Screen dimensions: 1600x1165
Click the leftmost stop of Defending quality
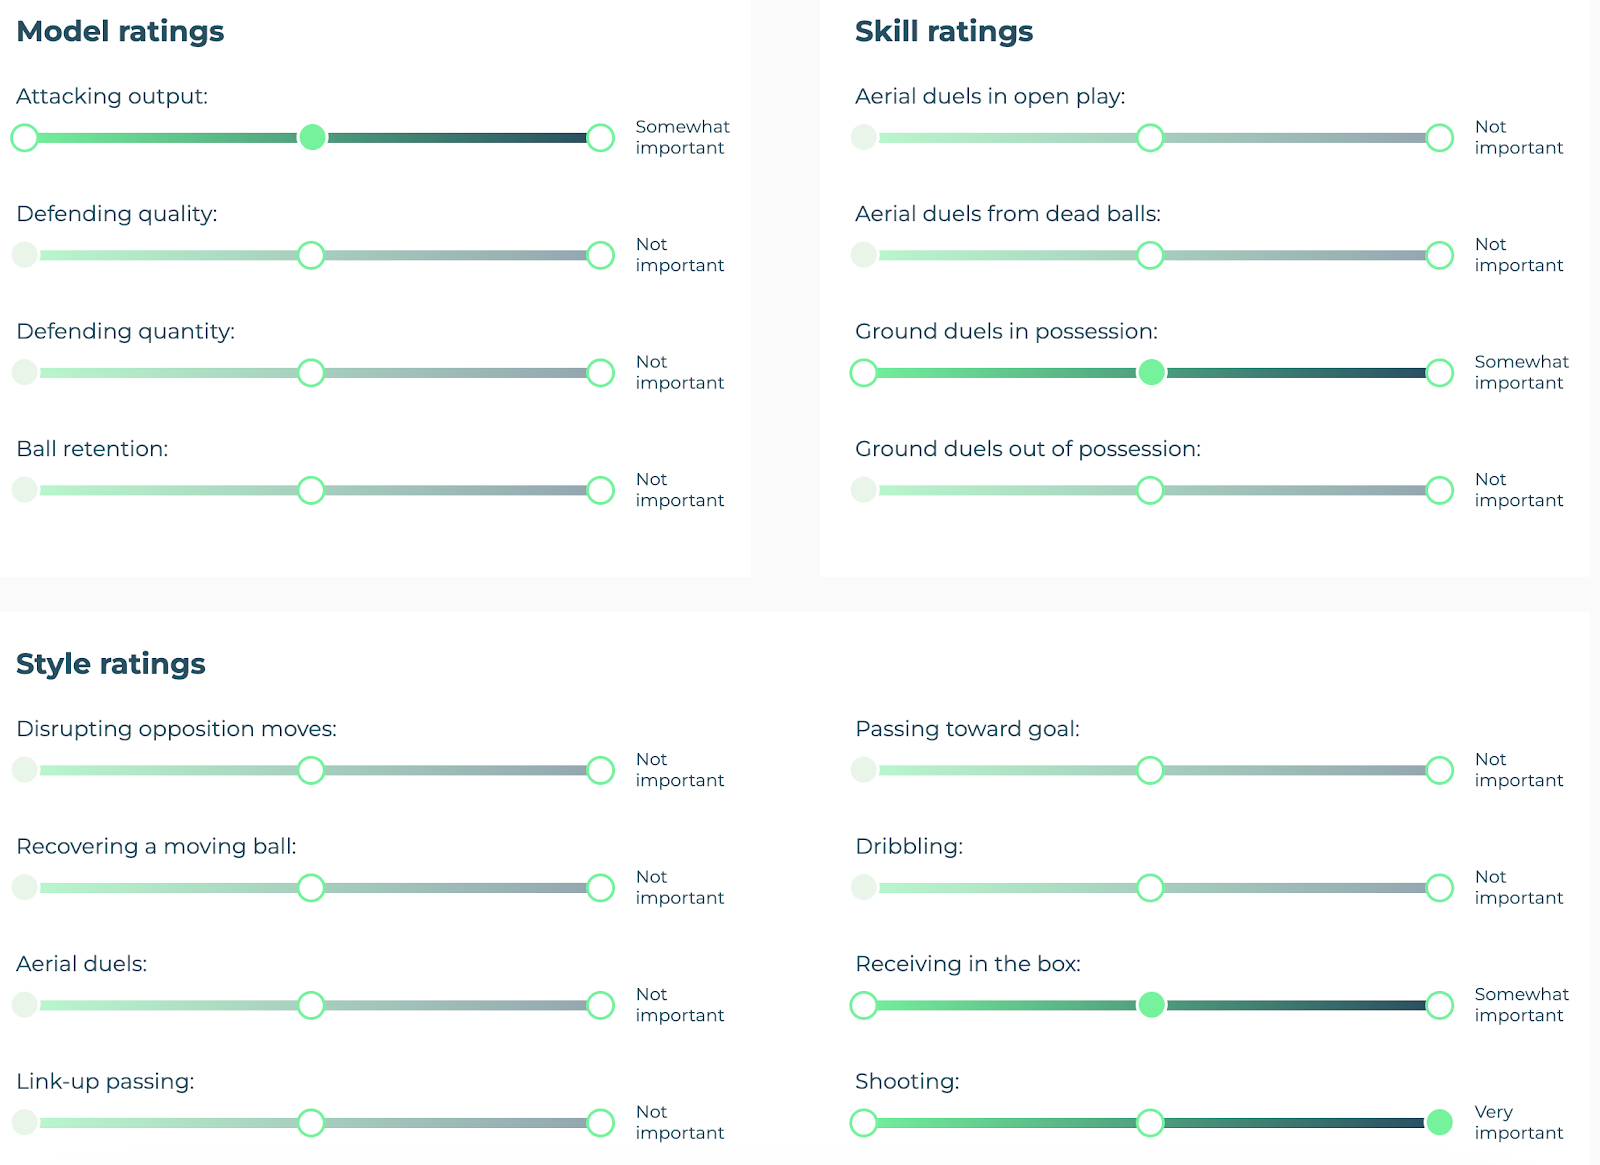[x=25, y=255]
